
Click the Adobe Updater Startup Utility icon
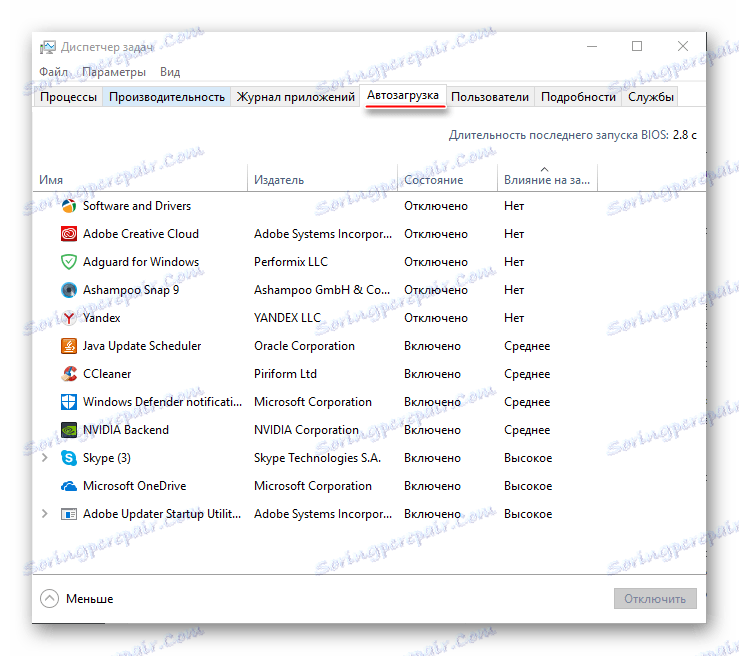click(69, 514)
